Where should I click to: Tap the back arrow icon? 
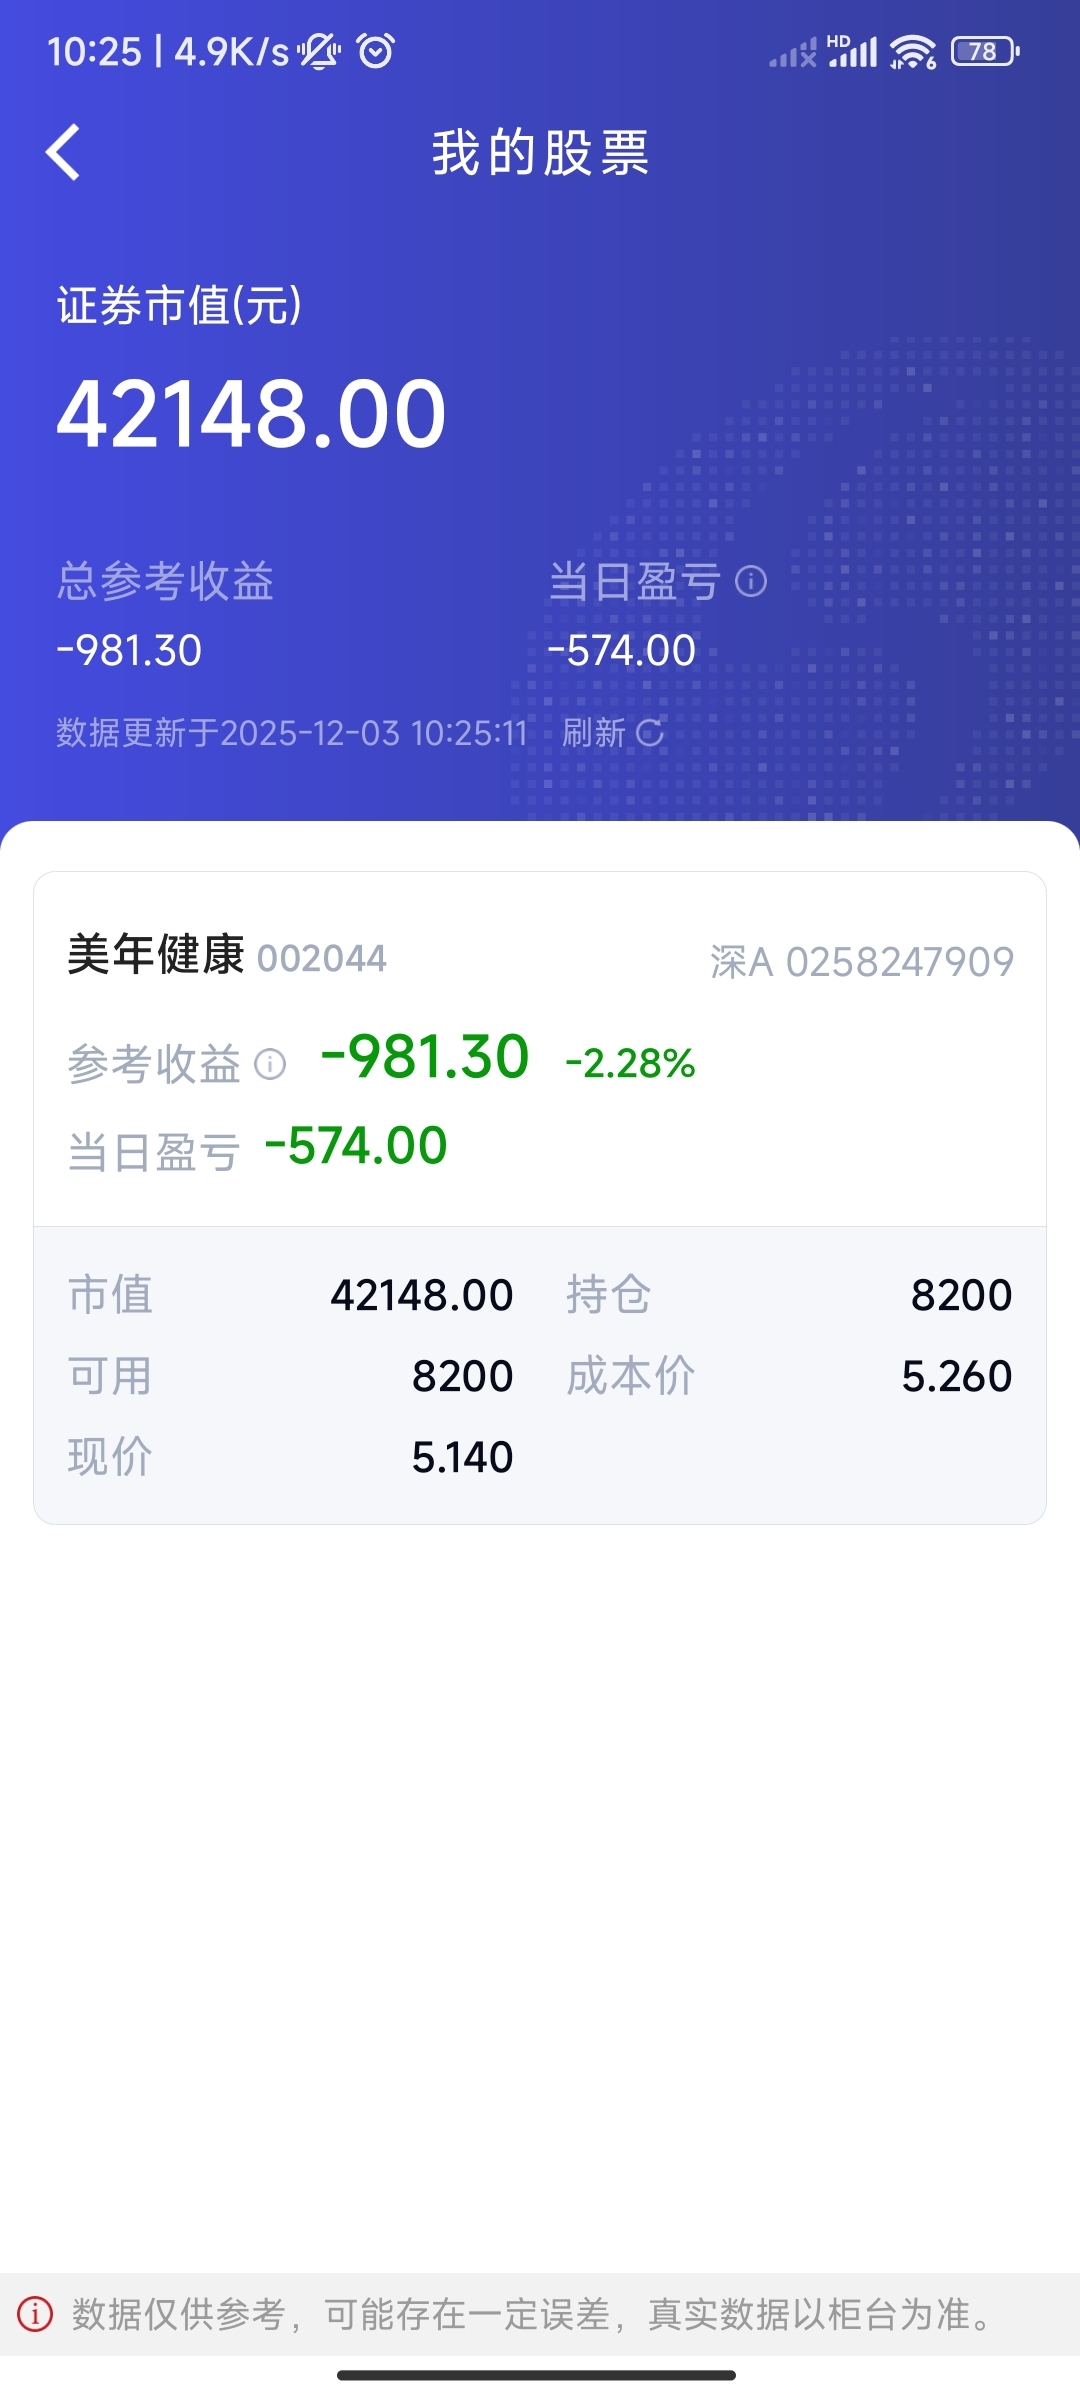63,153
